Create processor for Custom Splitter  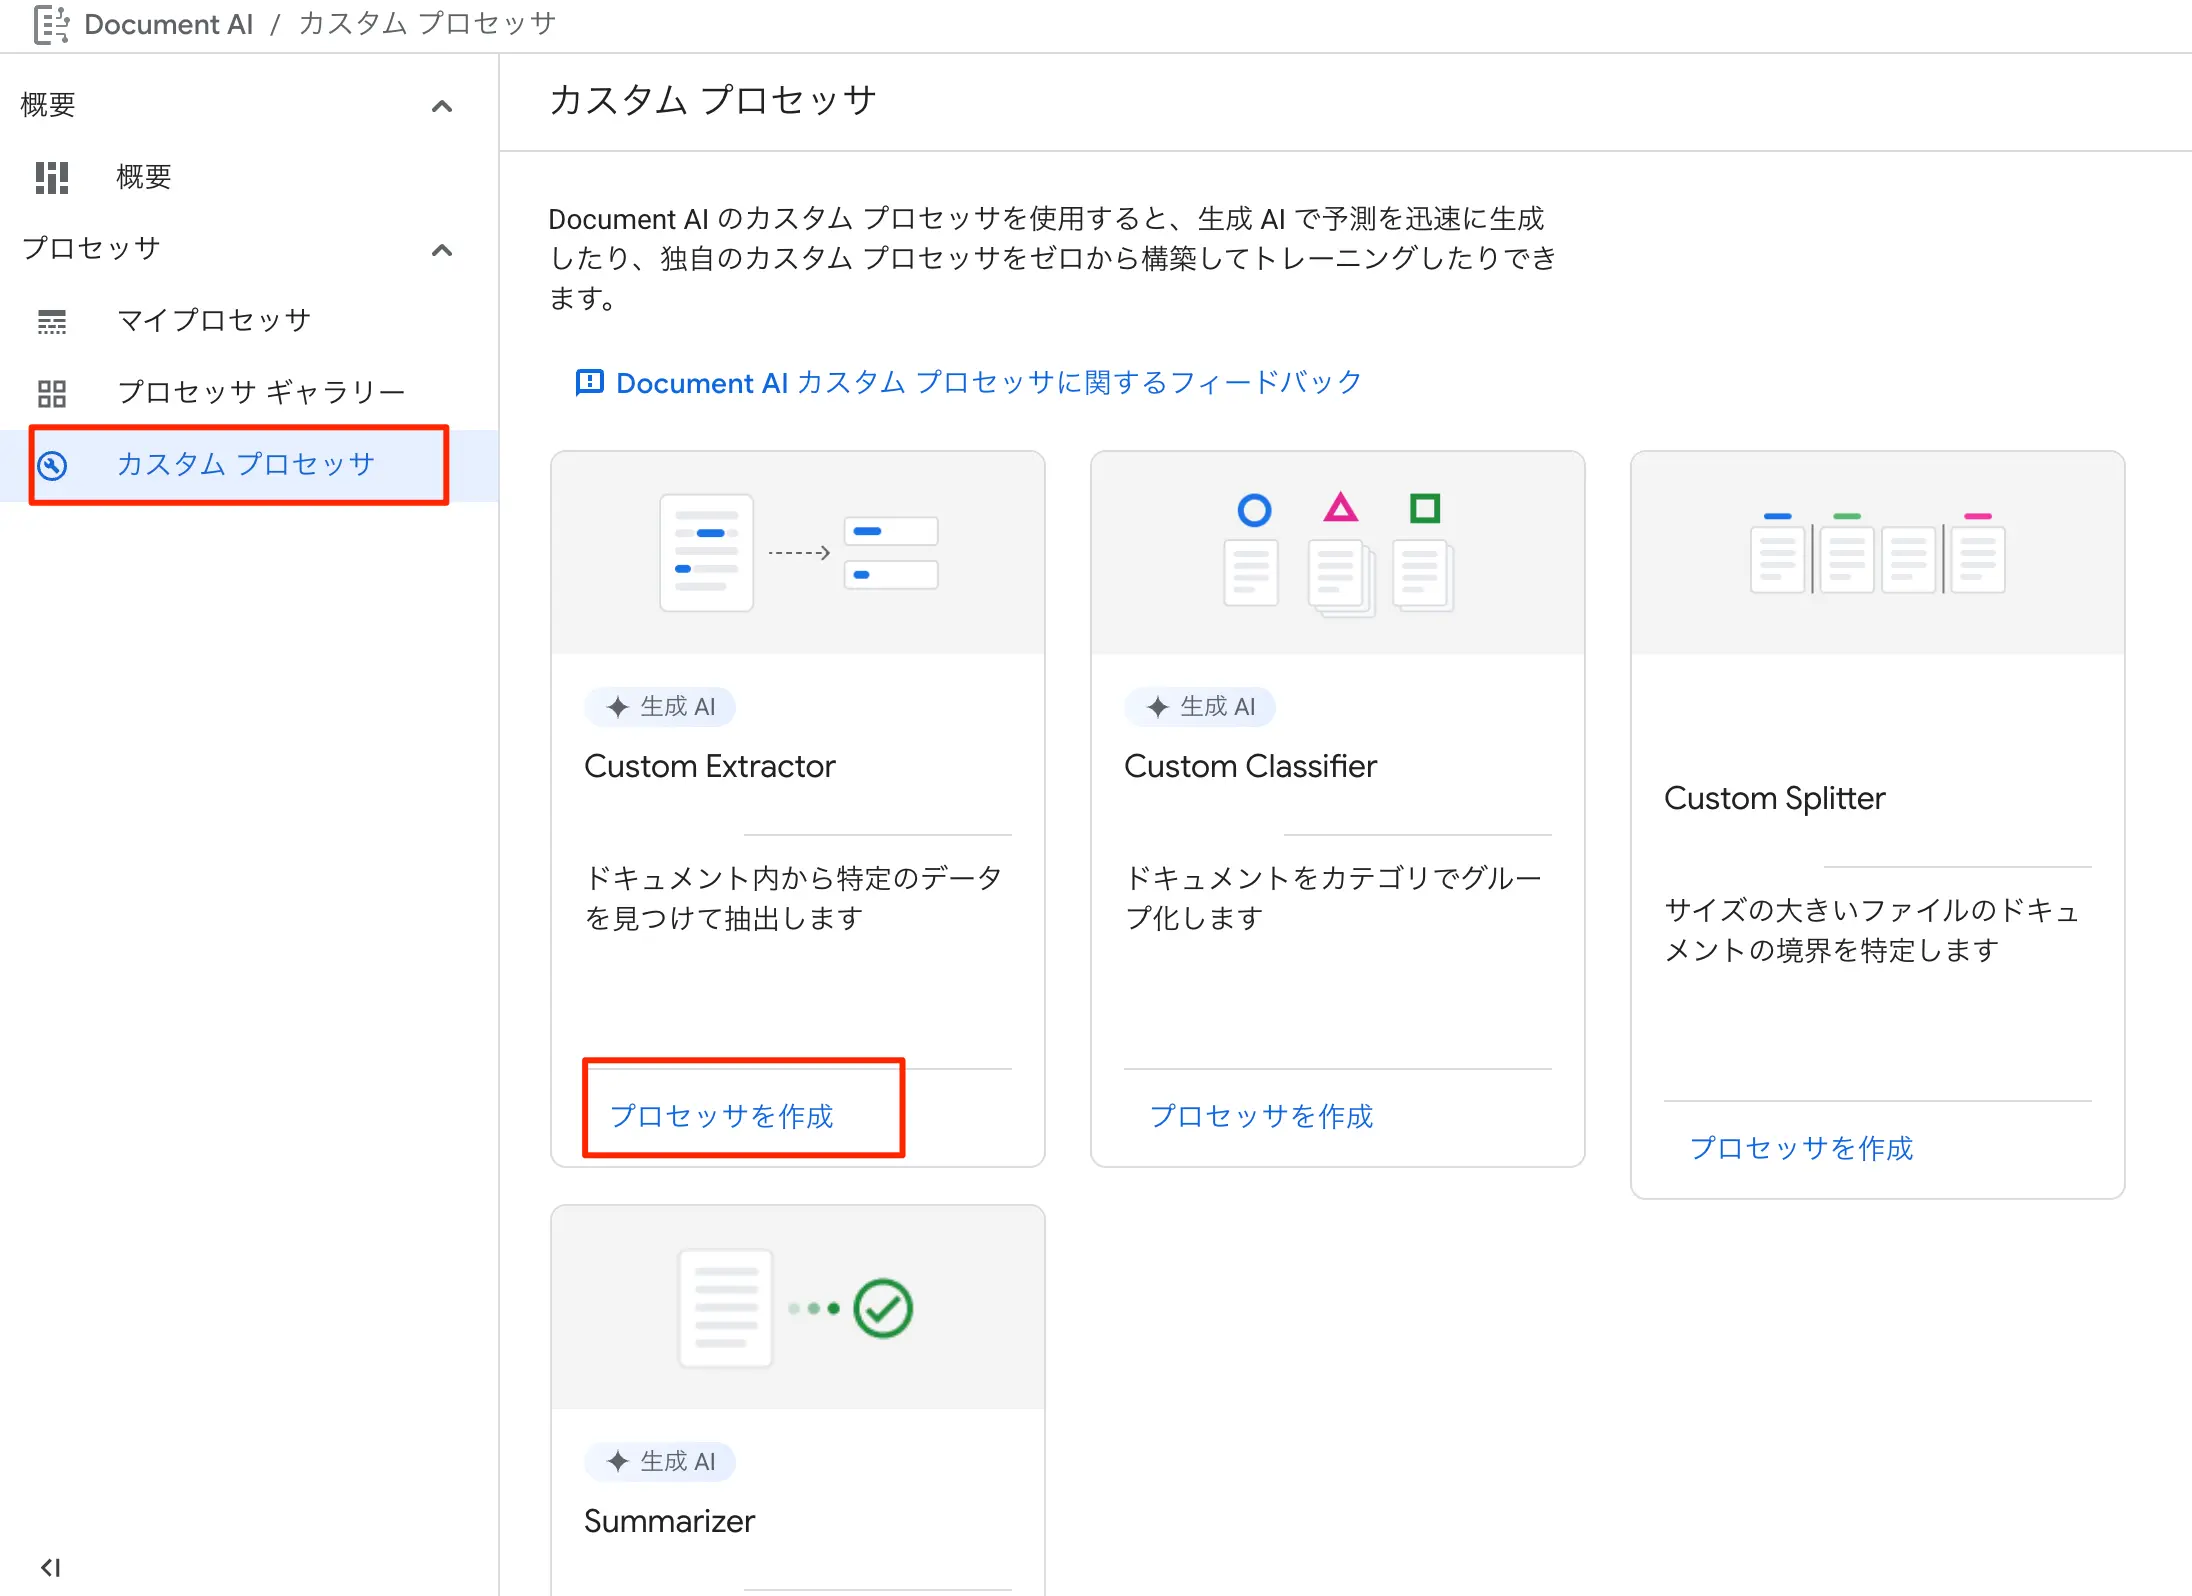(x=1801, y=1148)
